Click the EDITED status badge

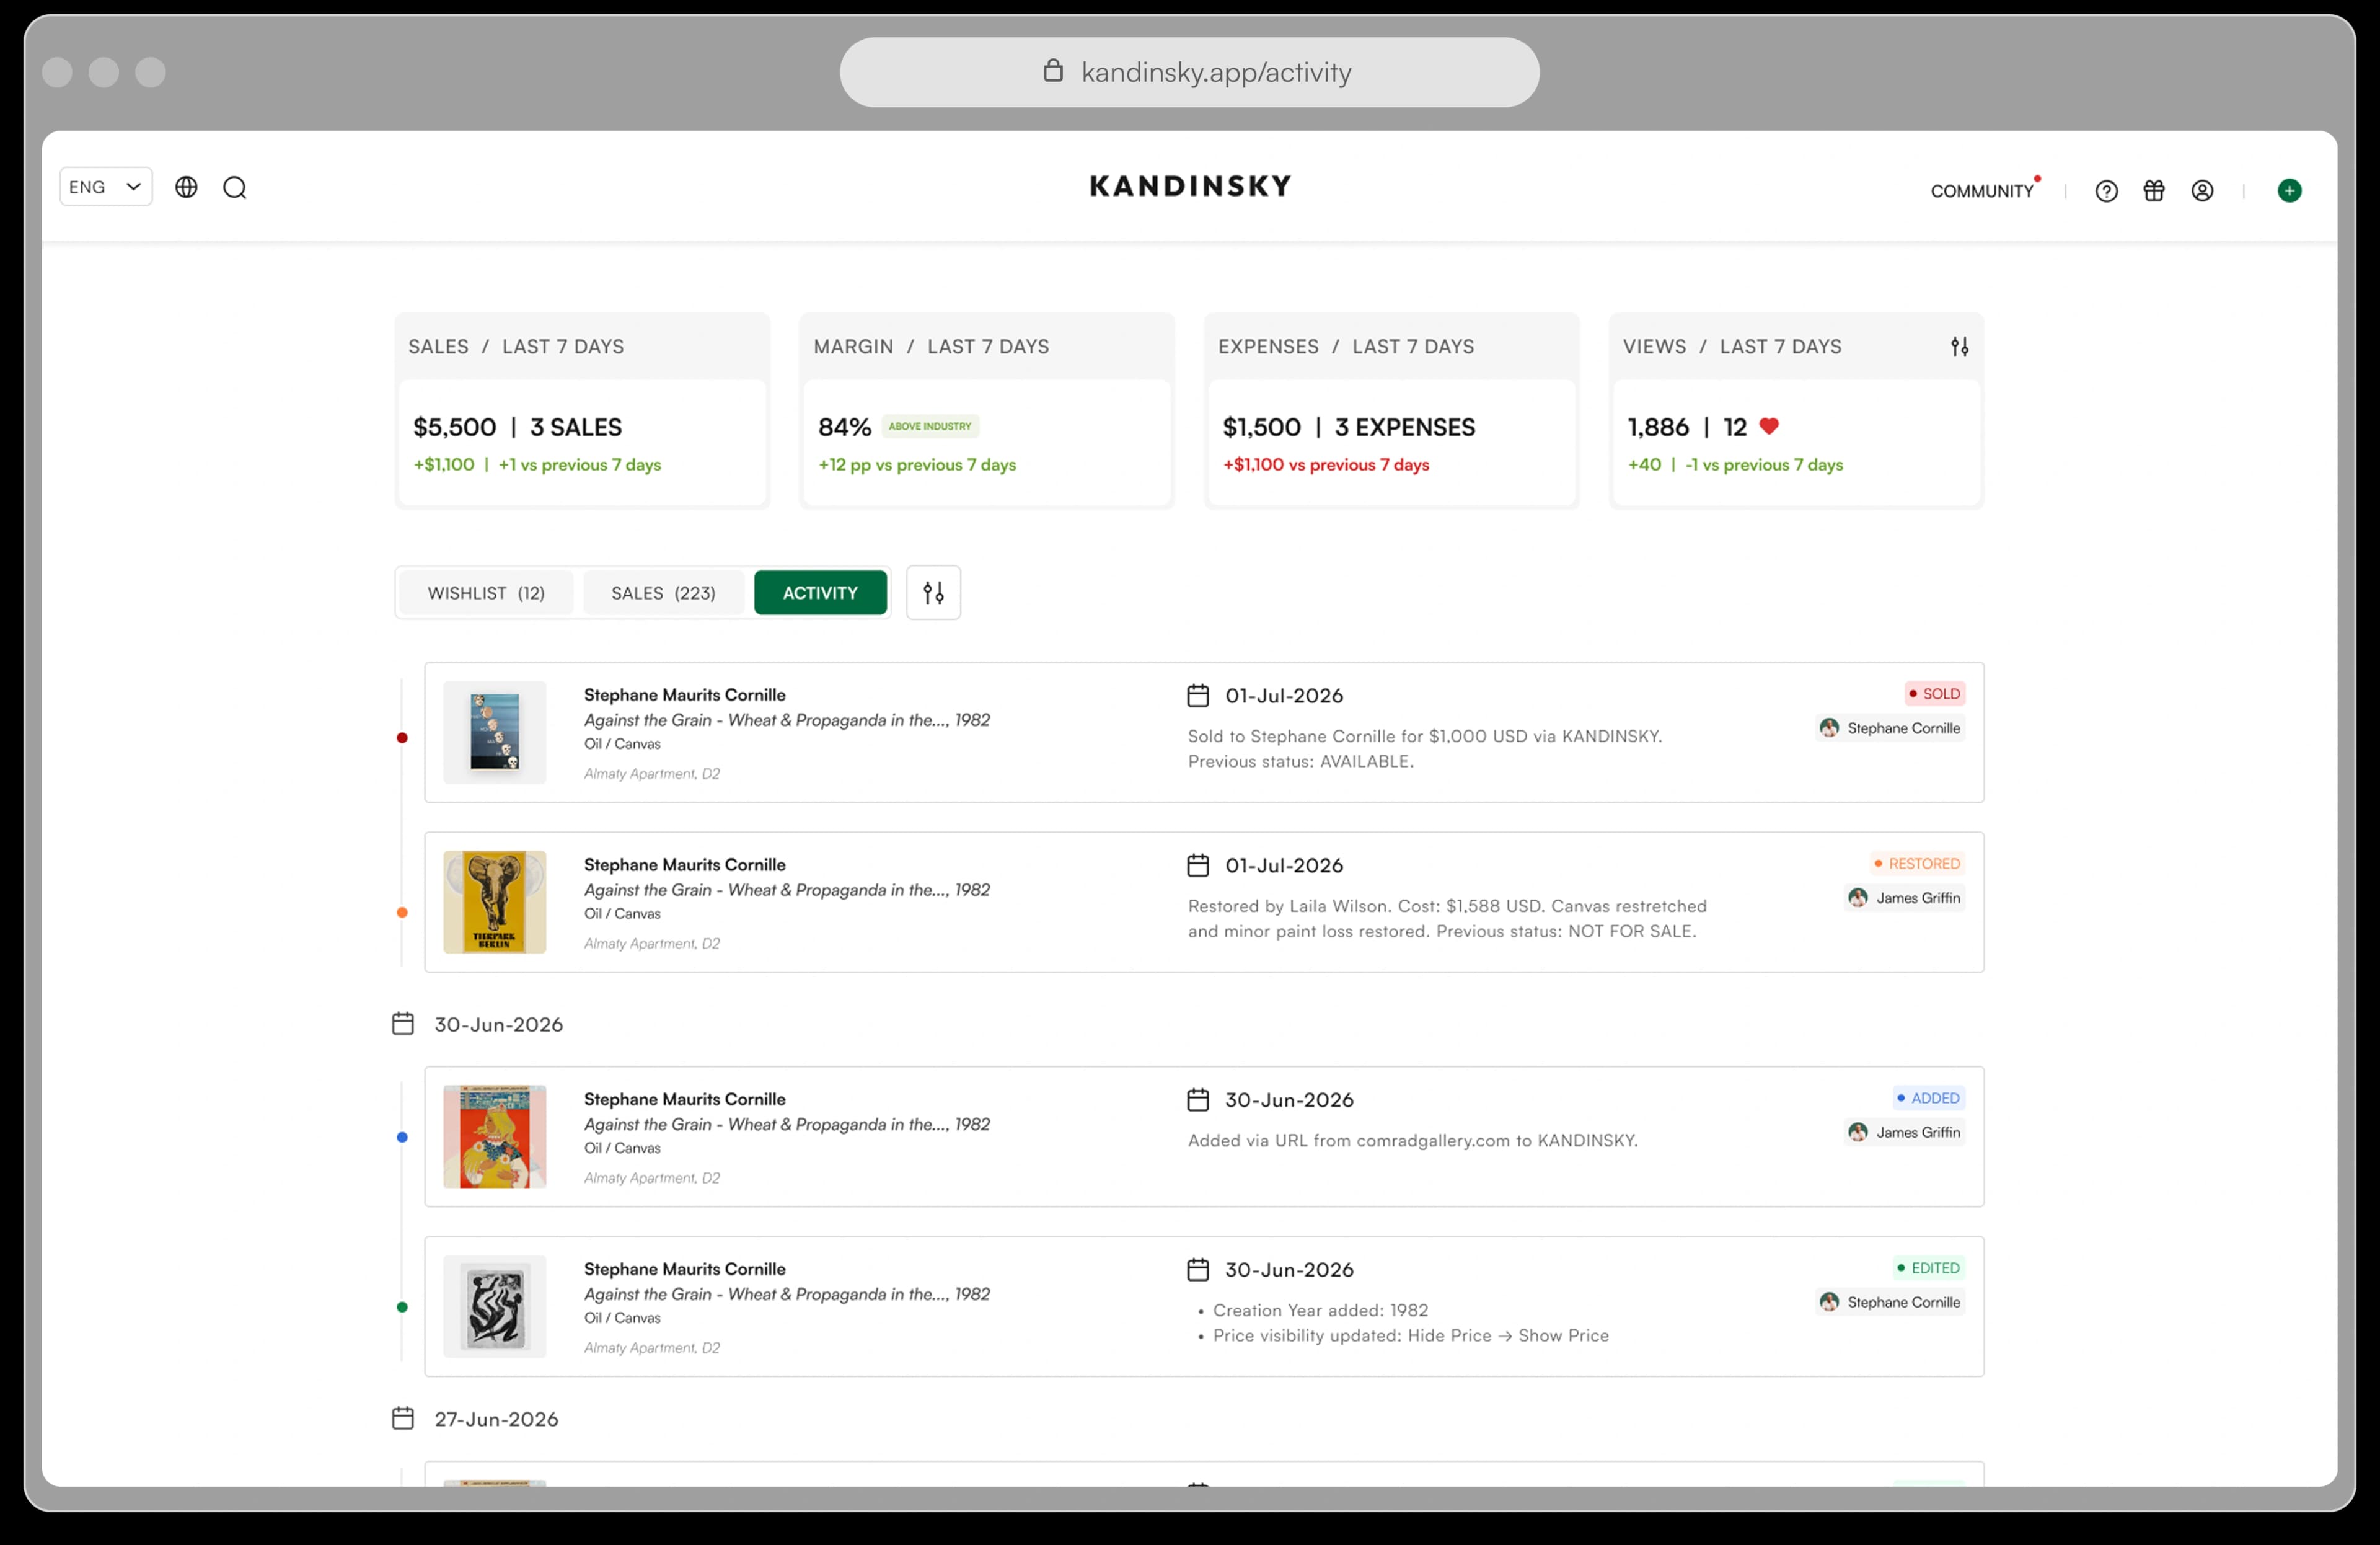click(1928, 1268)
